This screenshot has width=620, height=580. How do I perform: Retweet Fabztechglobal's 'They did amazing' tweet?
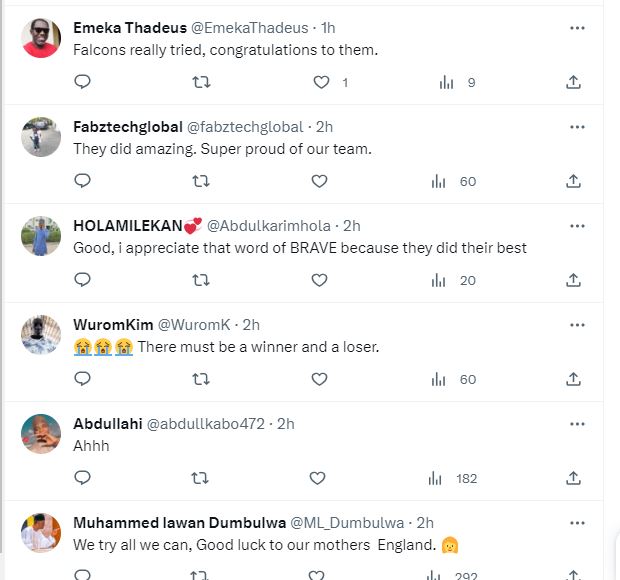coord(200,181)
